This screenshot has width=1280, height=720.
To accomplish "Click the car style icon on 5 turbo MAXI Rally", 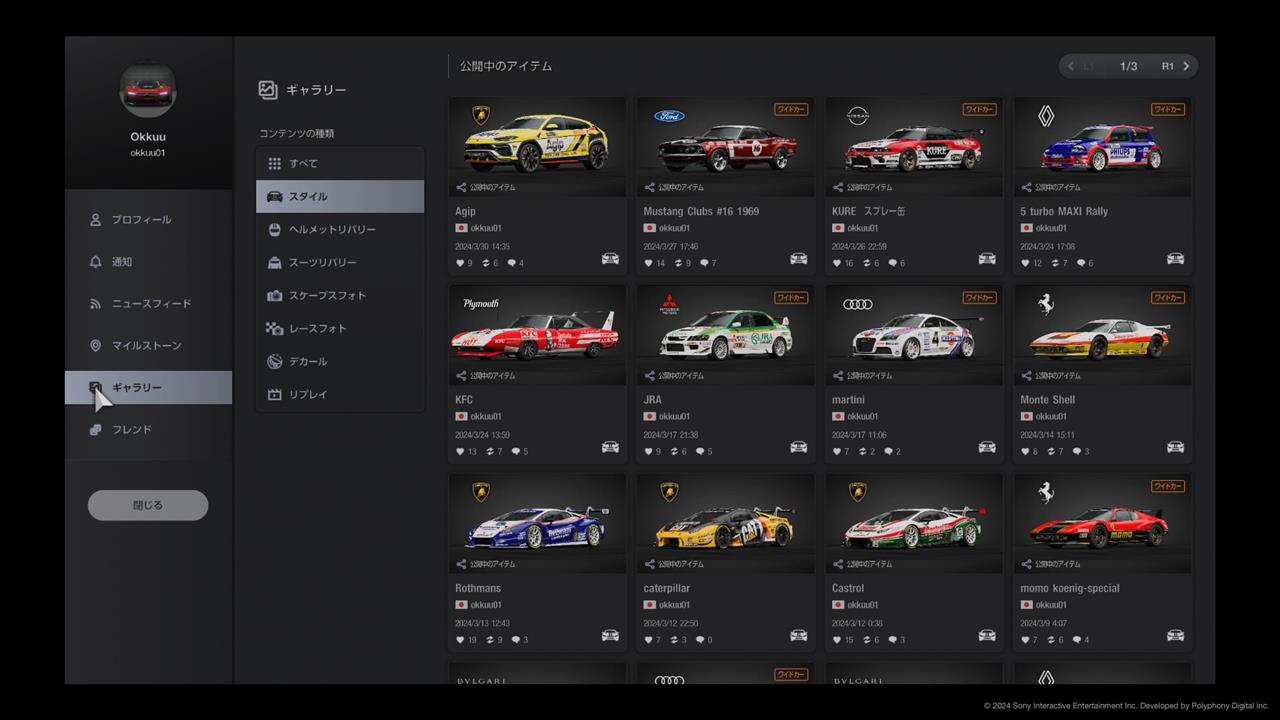I will coord(1175,259).
